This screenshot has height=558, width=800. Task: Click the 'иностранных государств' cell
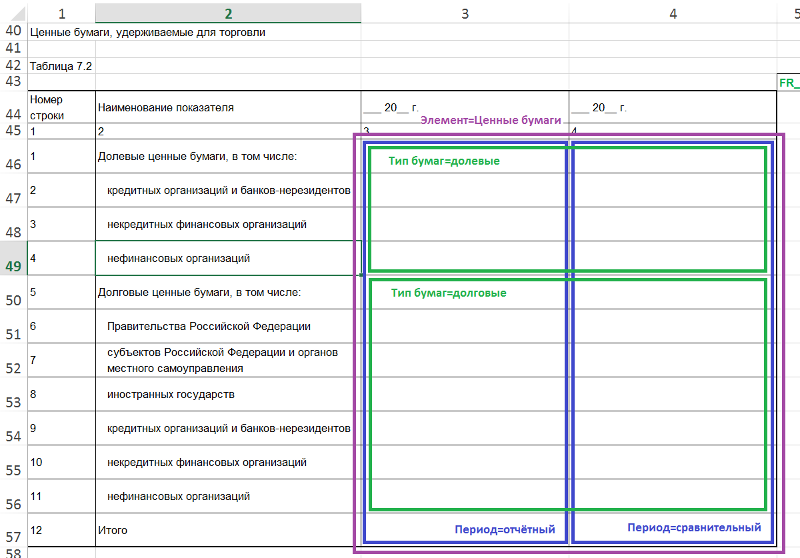pyautogui.click(x=228, y=394)
